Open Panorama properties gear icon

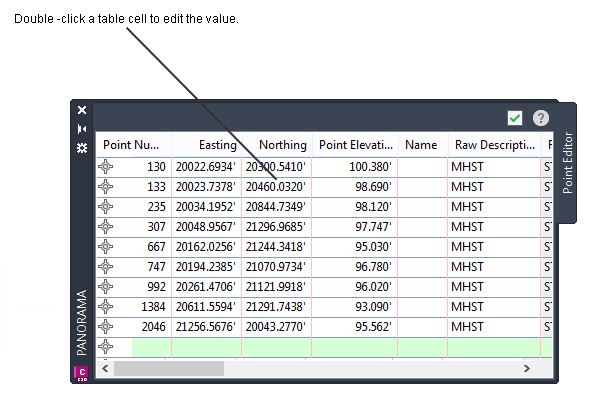[x=82, y=148]
